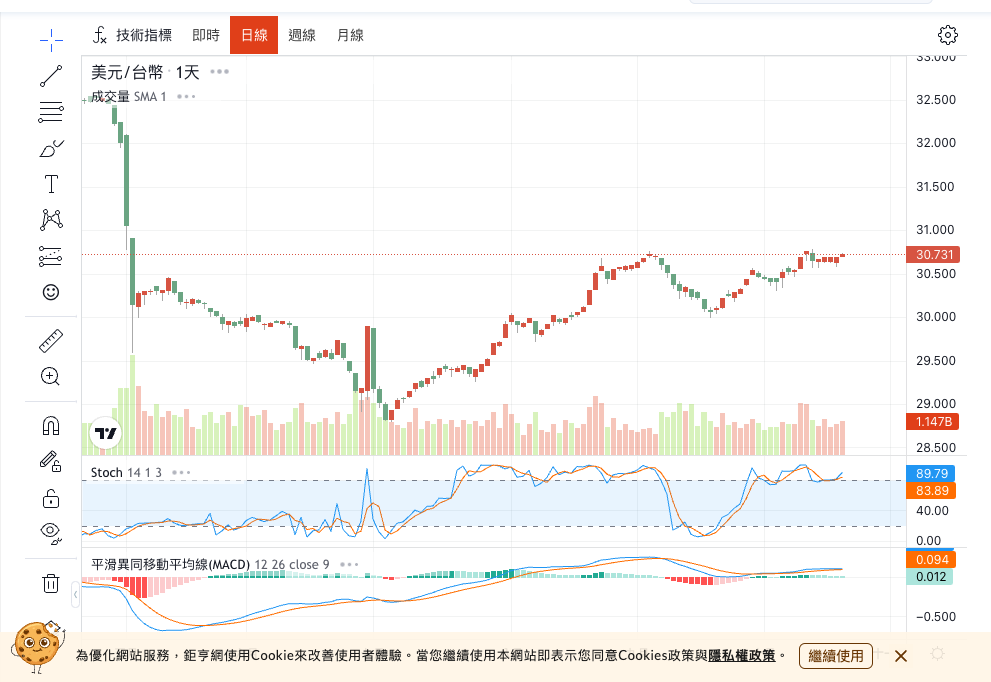The height and width of the screenshot is (682, 991).
Task: Switch to the 月線 monthly tab
Action: pos(350,35)
